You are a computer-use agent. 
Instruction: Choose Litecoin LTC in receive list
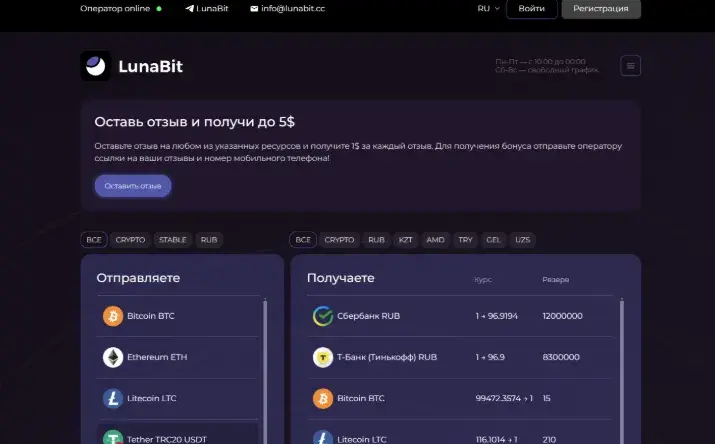(362, 439)
